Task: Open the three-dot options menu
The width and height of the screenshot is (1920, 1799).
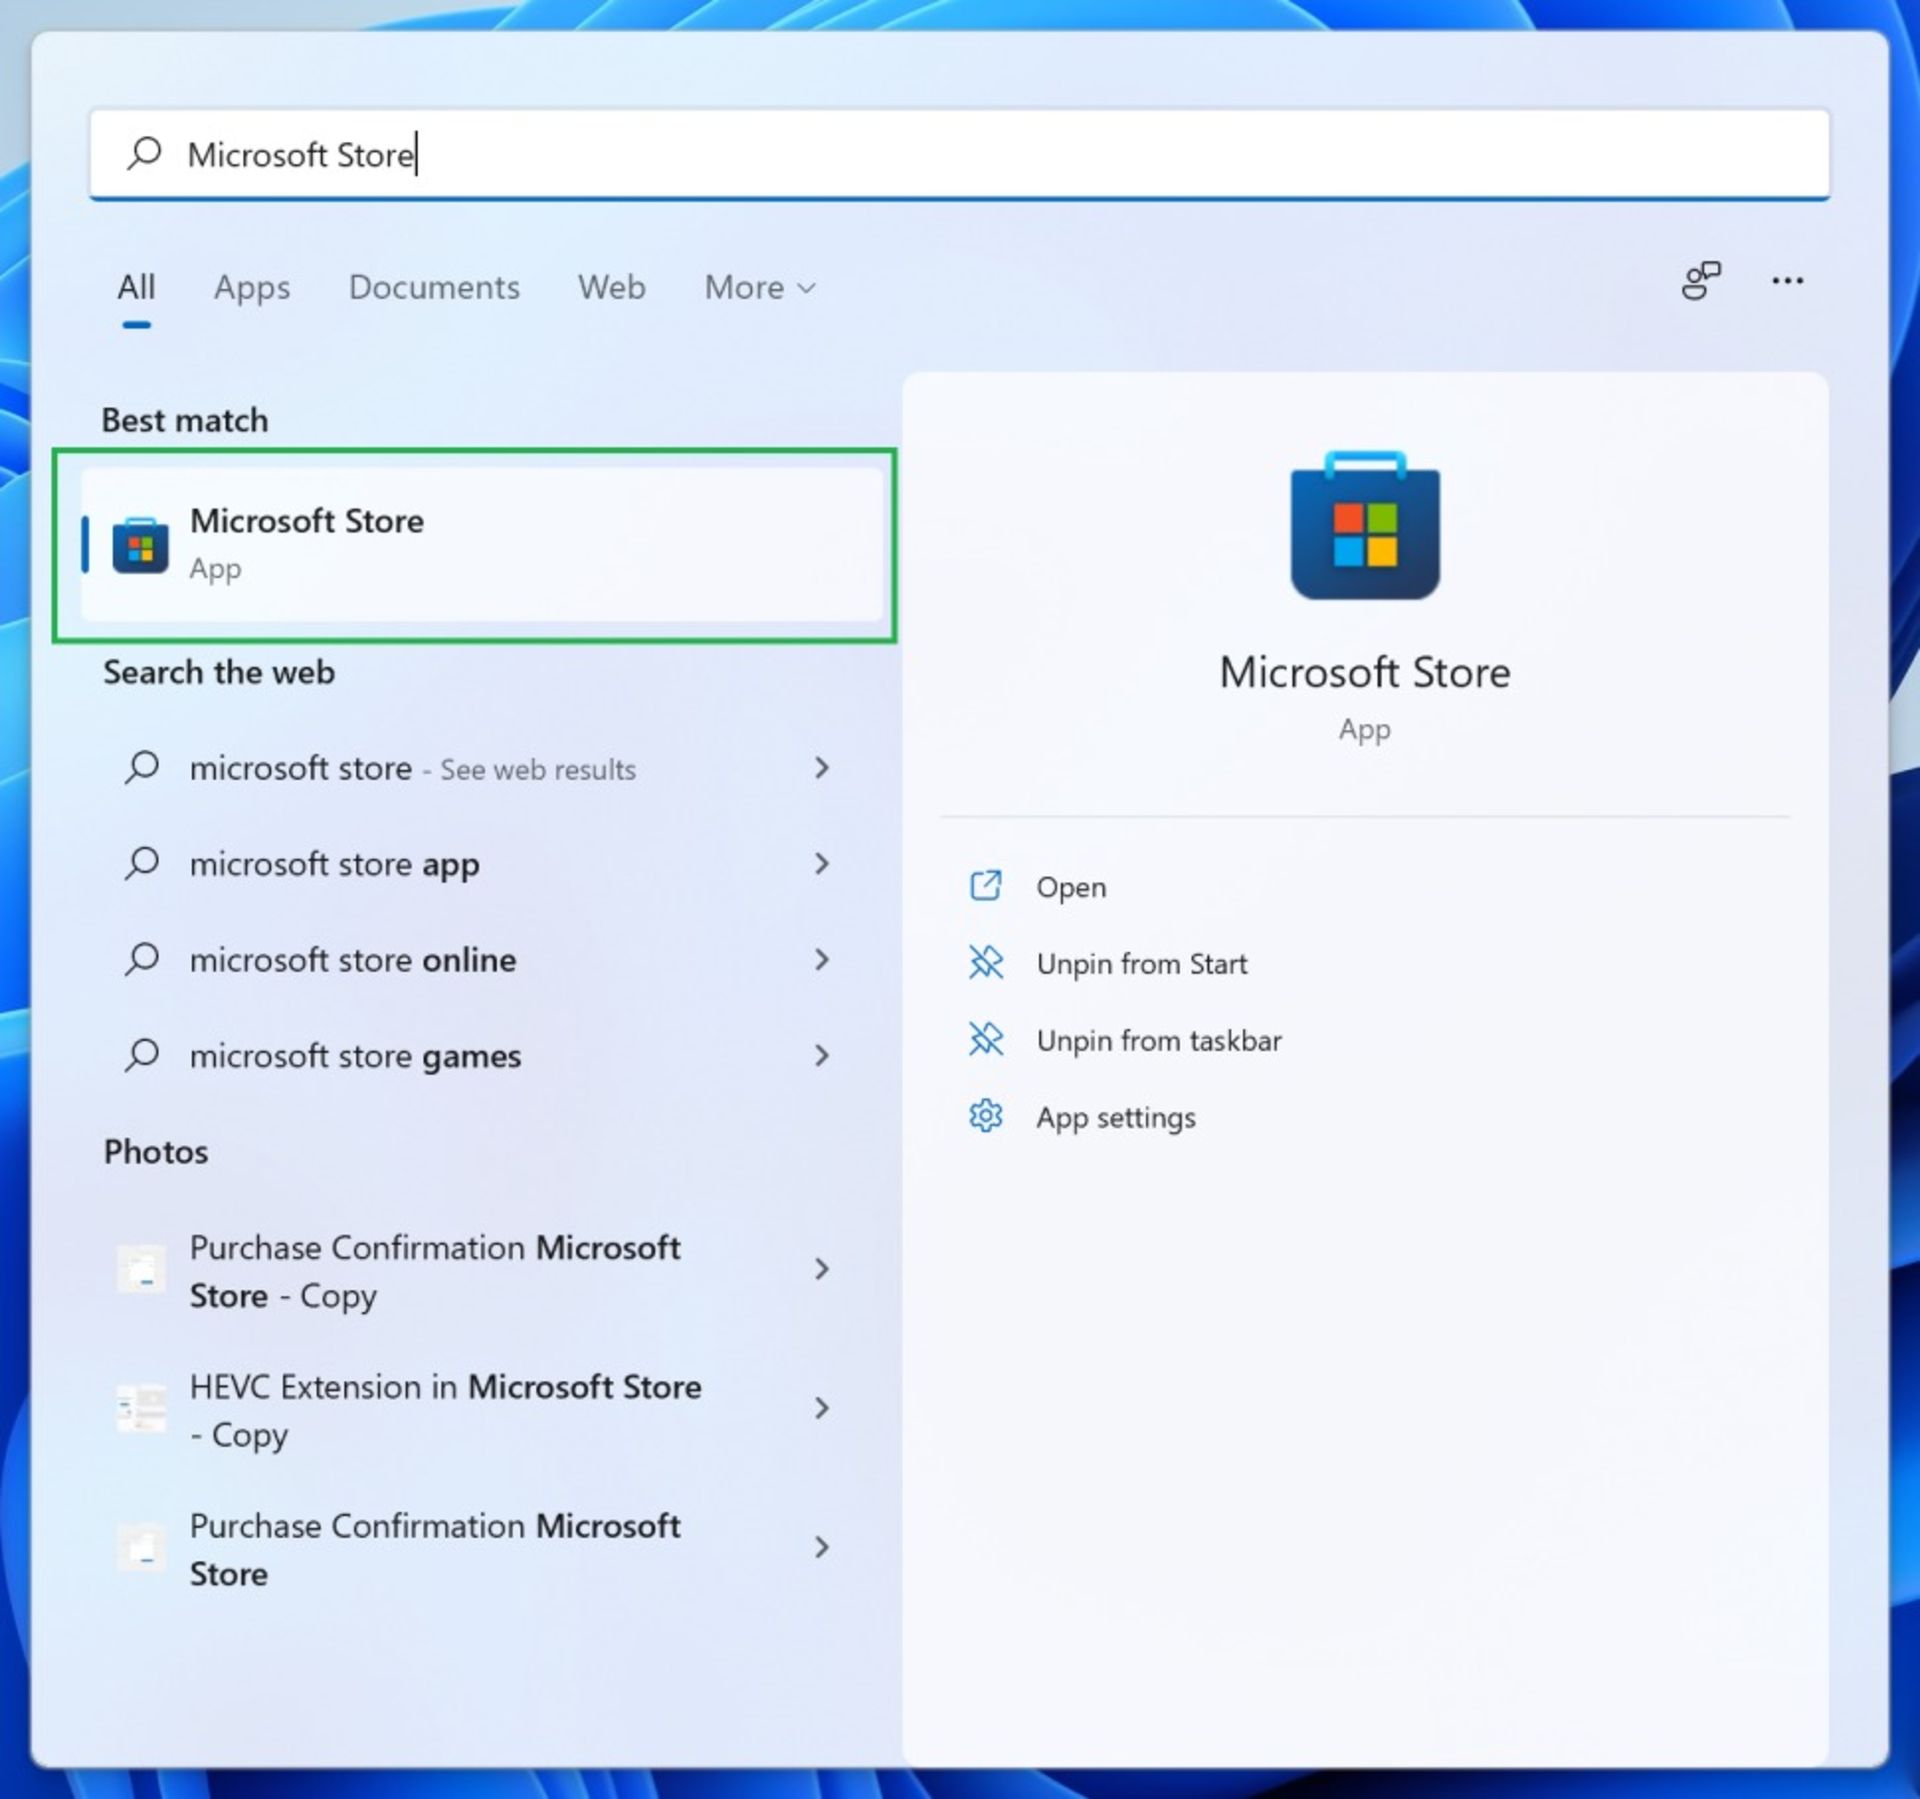Action: [x=1787, y=281]
